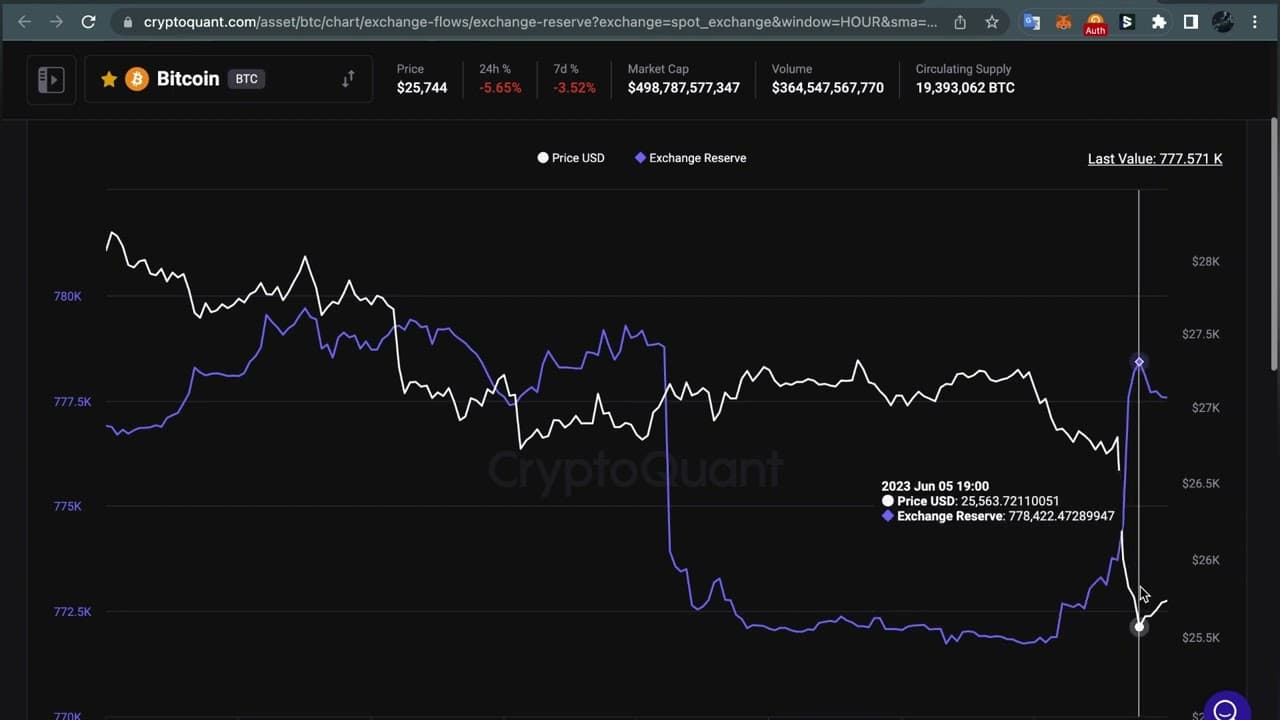Click the Price USD data point marker

point(1139,627)
